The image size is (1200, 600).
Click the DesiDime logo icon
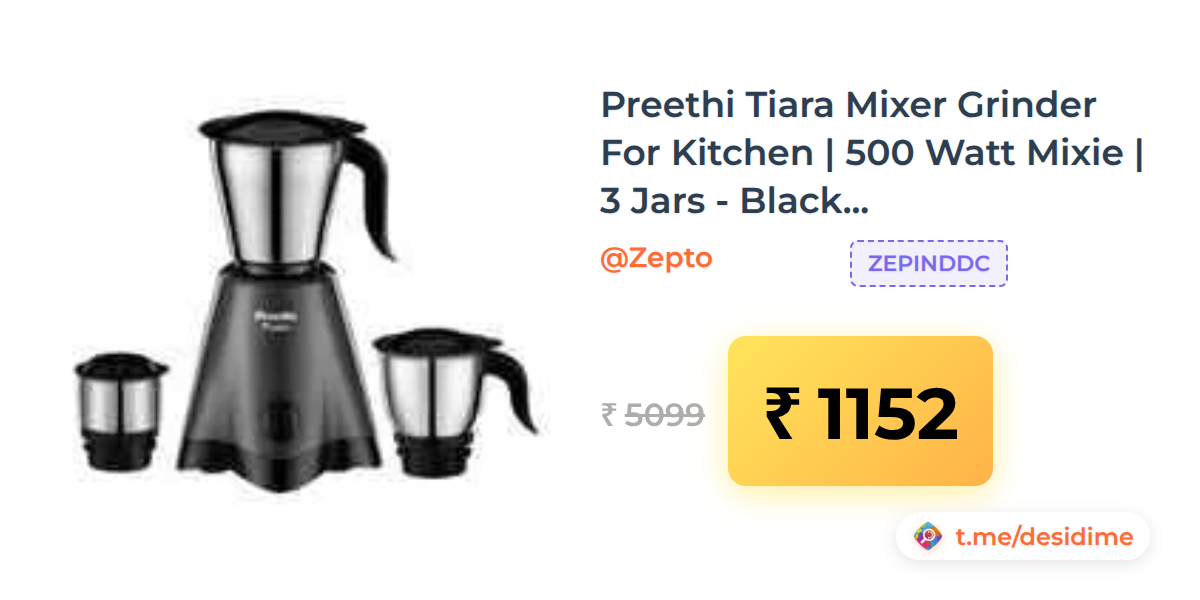pyautogui.click(x=929, y=537)
